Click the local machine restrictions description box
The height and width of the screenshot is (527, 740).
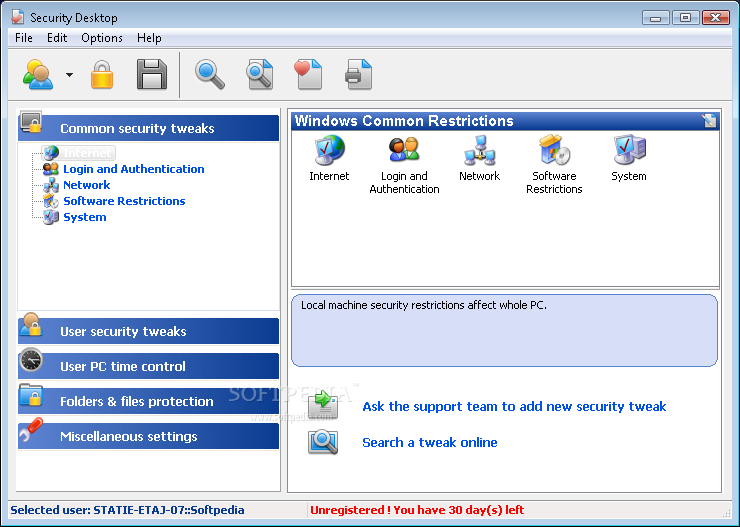coord(505,330)
